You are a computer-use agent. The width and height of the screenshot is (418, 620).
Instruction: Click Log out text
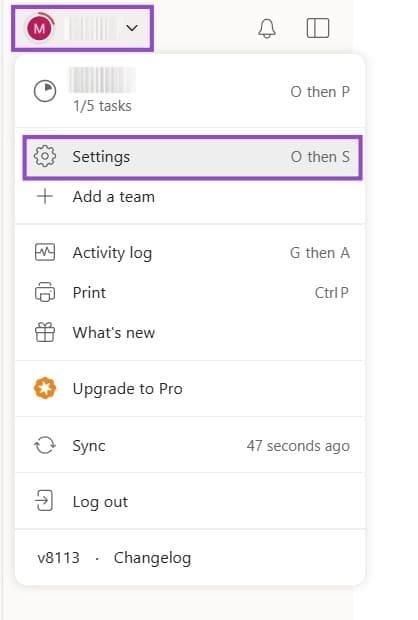tap(100, 502)
